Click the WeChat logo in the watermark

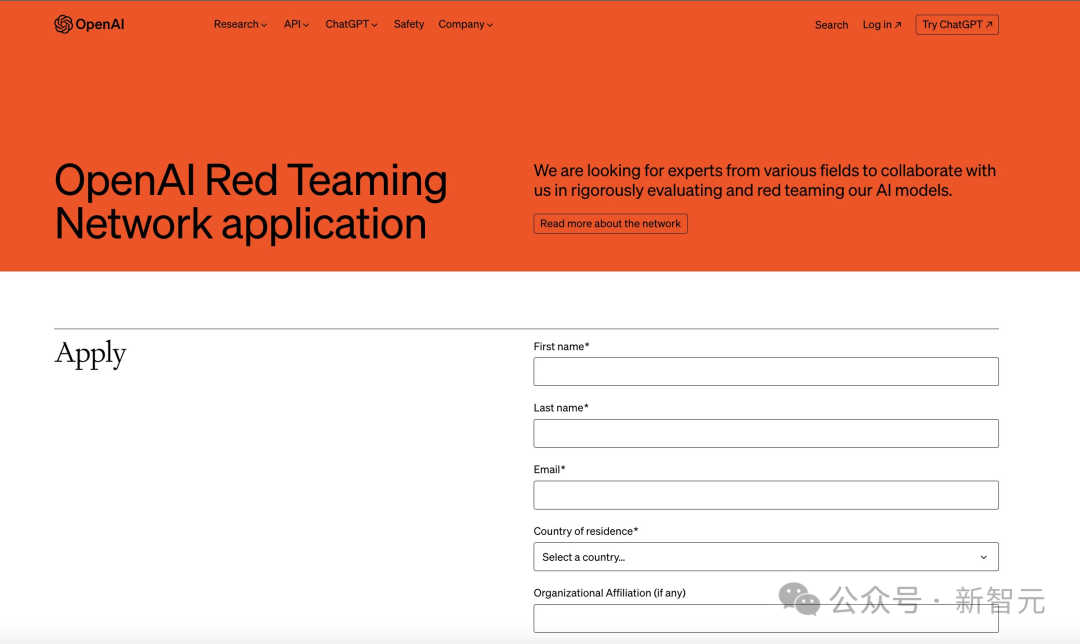(x=800, y=599)
